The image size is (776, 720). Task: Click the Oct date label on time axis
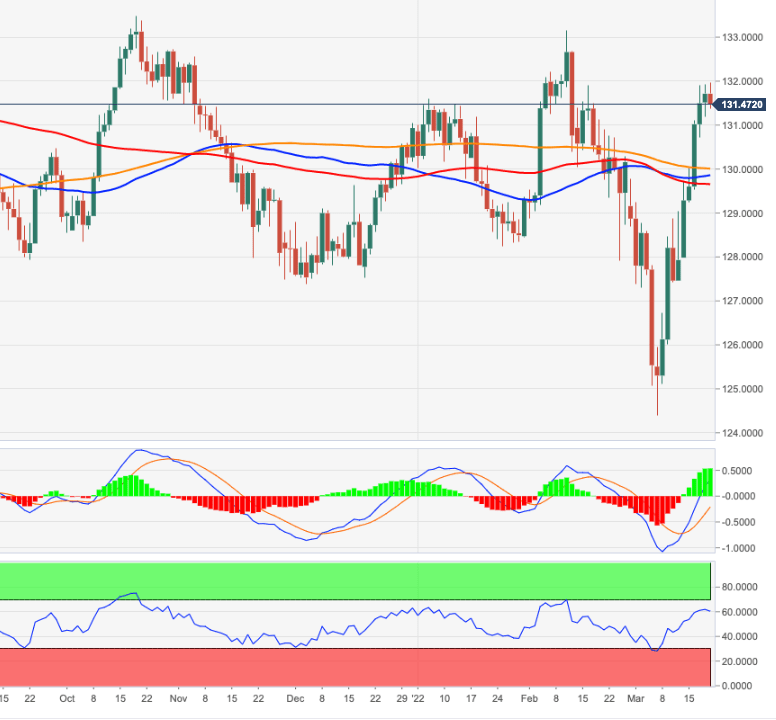pos(67,699)
